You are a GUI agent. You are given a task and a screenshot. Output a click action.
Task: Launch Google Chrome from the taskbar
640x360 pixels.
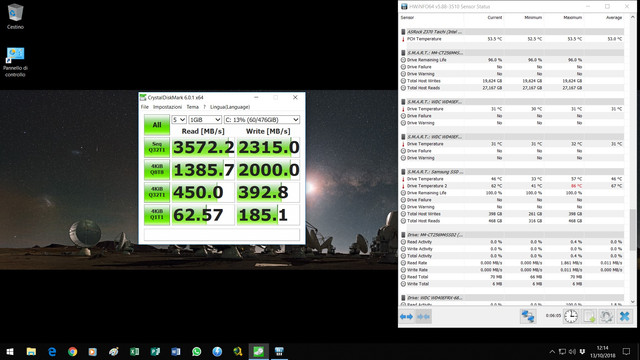pos(73,351)
